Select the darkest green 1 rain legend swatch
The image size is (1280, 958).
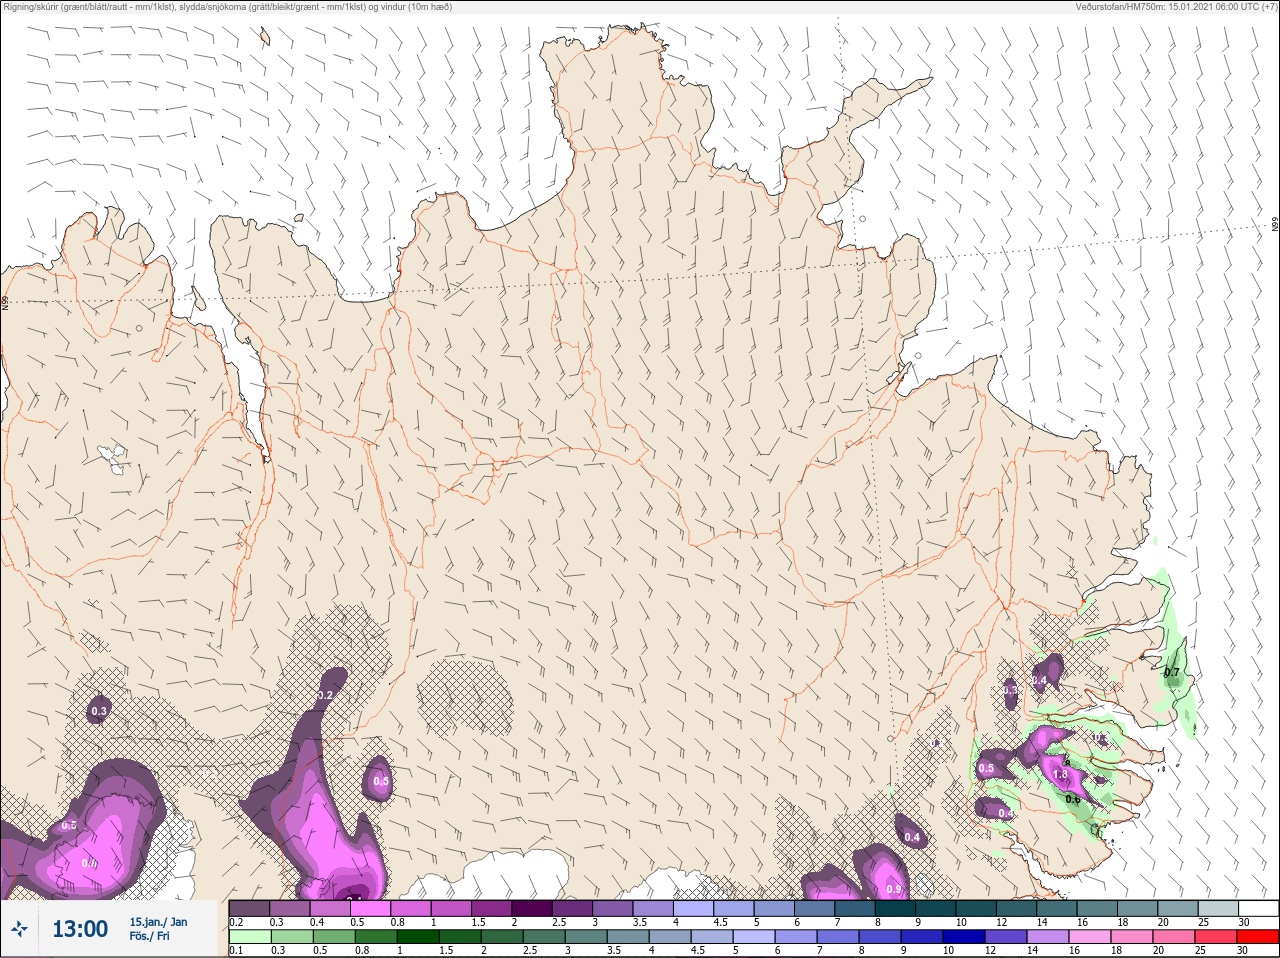[417, 937]
